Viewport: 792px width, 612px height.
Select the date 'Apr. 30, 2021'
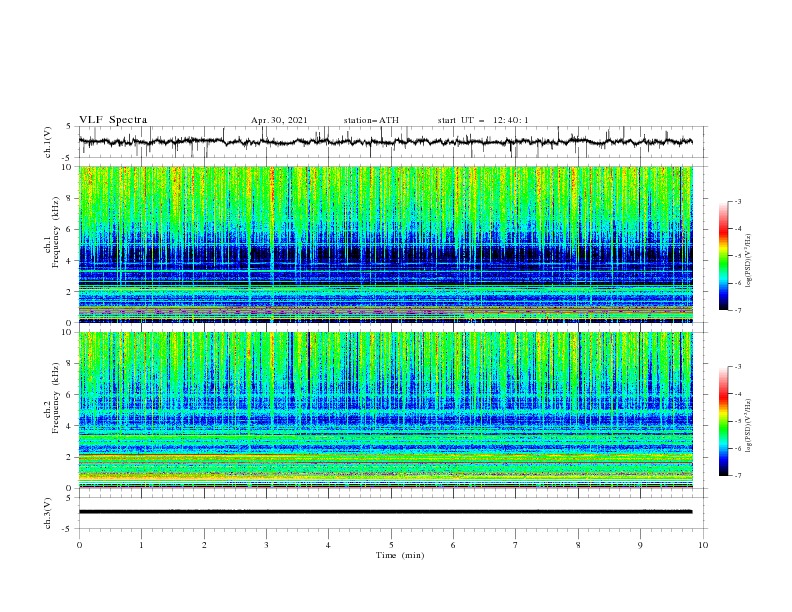pyautogui.click(x=279, y=120)
